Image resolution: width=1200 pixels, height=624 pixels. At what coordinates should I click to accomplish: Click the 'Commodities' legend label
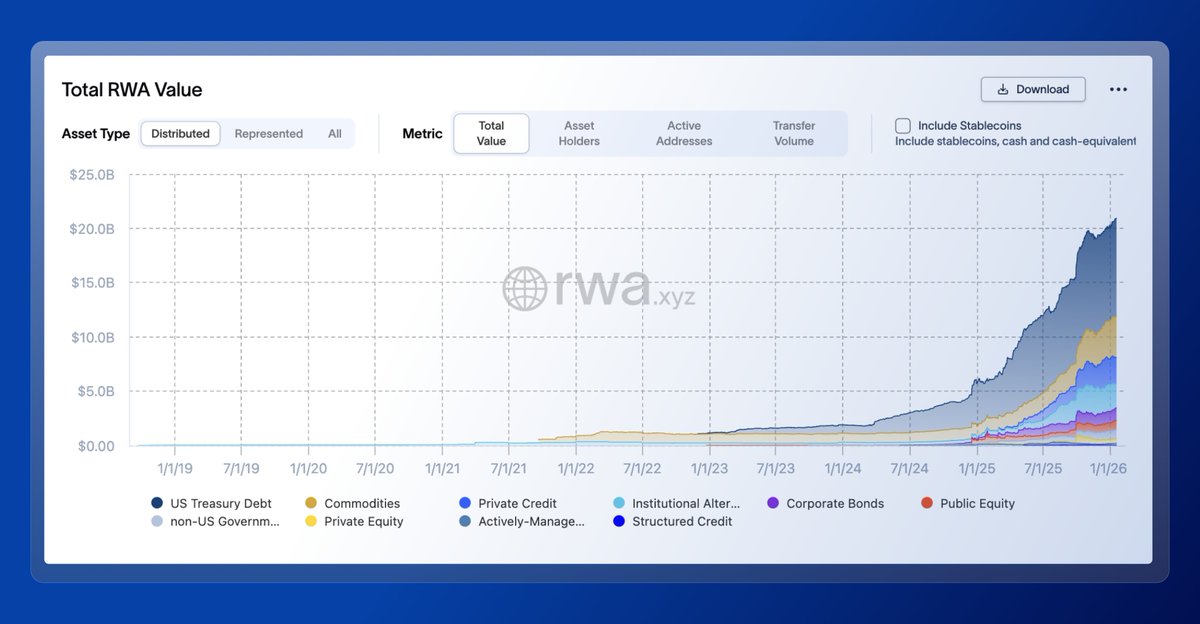(362, 504)
